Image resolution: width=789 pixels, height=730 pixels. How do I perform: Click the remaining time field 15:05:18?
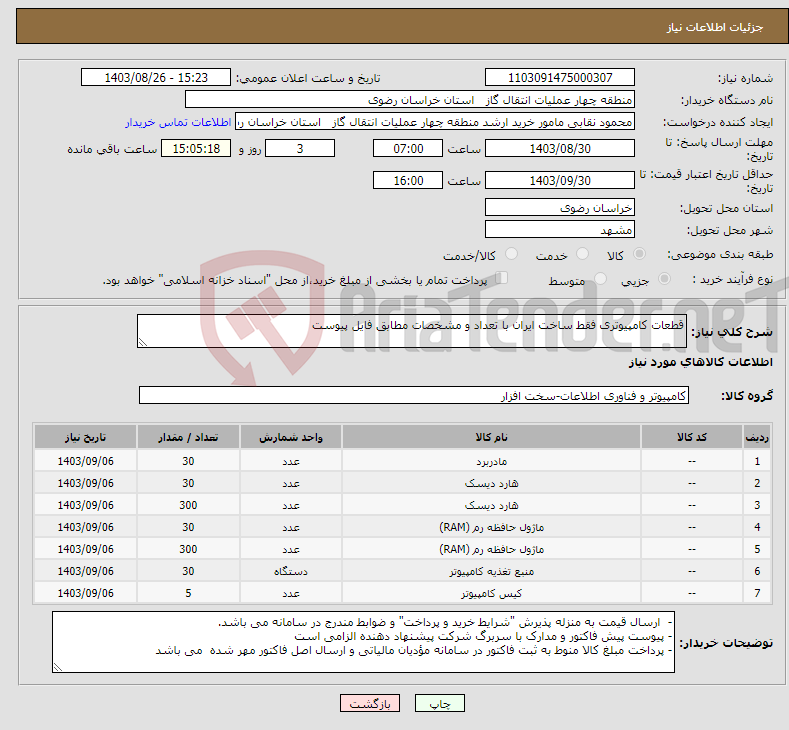196,149
